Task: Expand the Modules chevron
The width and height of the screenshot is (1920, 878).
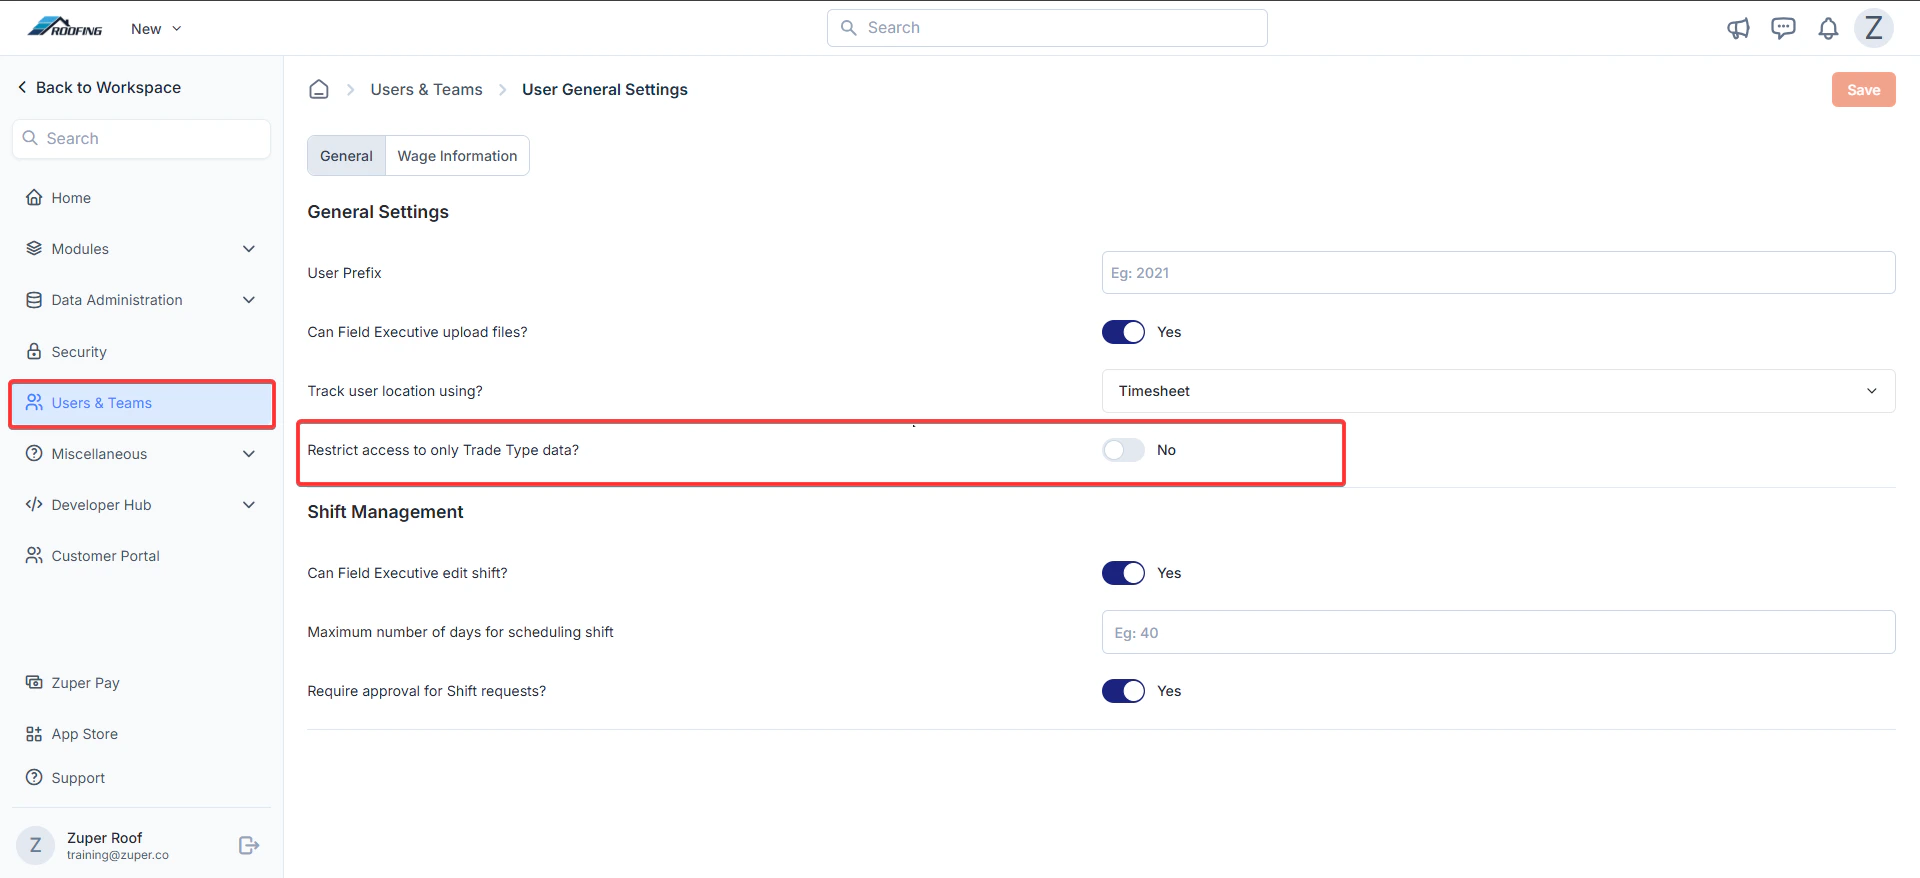Action: [x=249, y=248]
